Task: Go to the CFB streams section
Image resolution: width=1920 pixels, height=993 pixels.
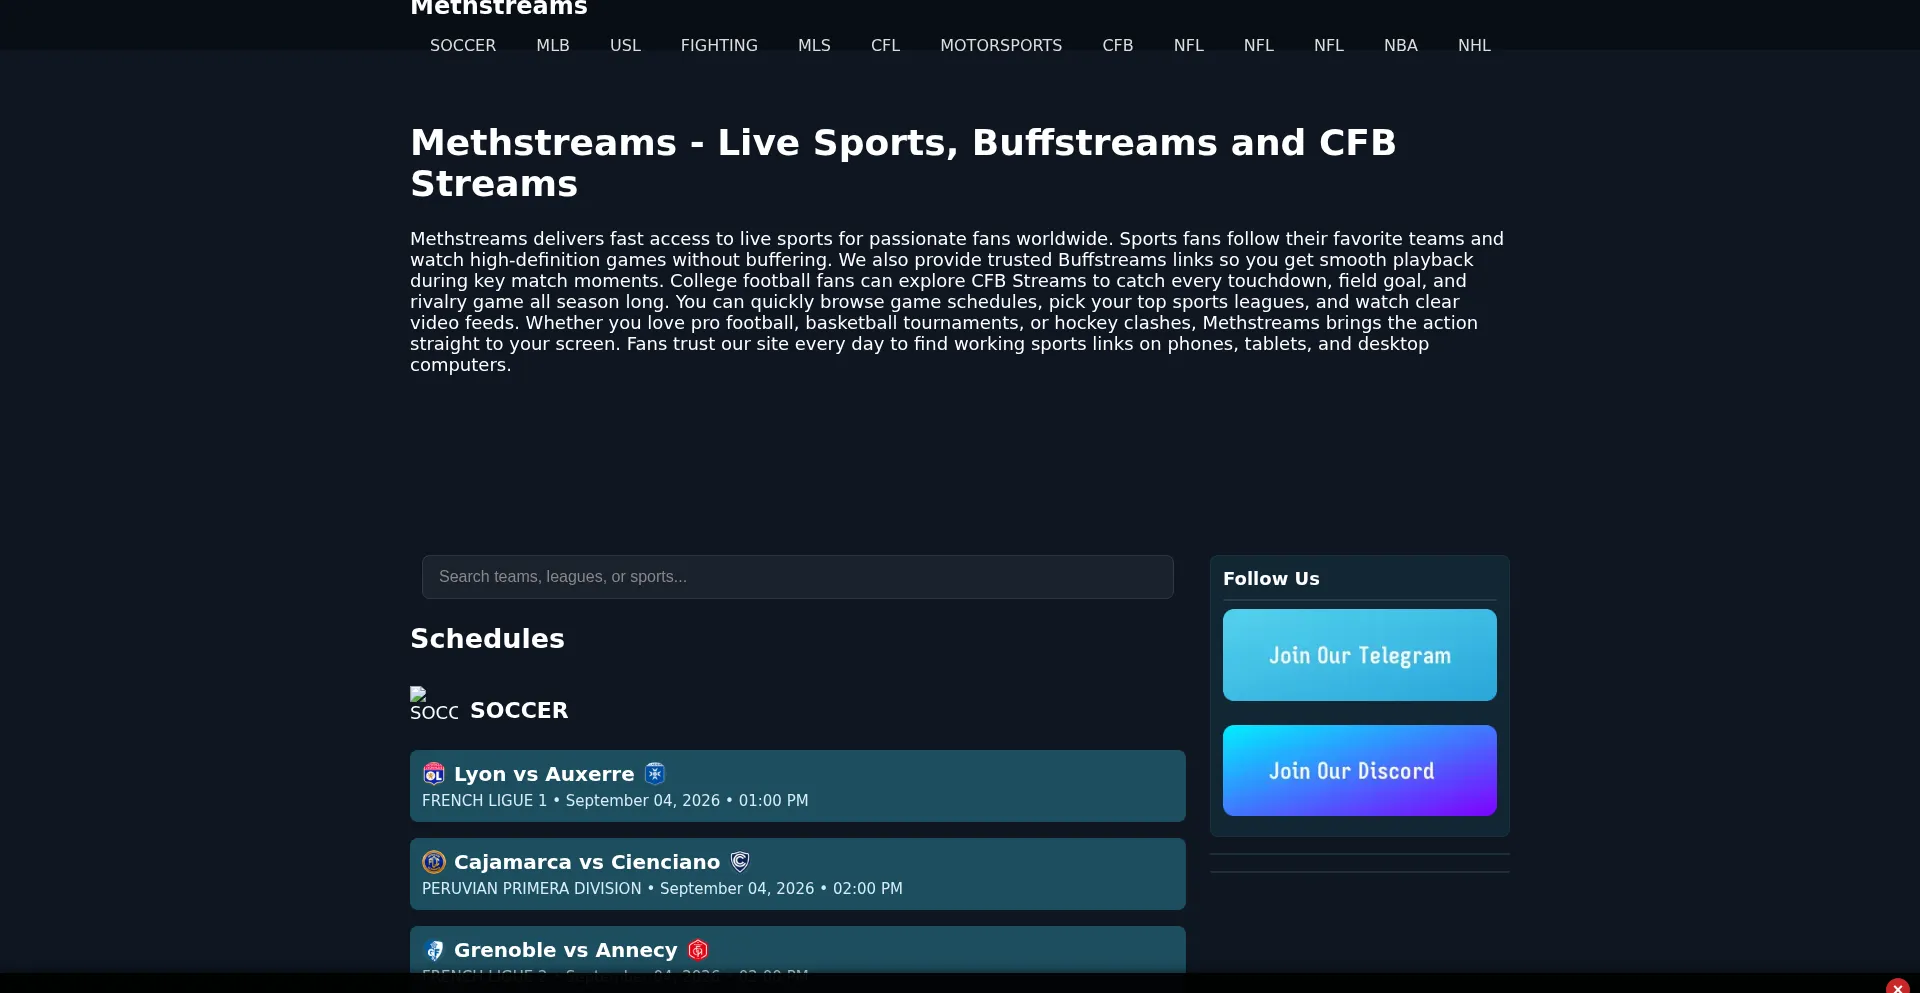Action: 1118,46
